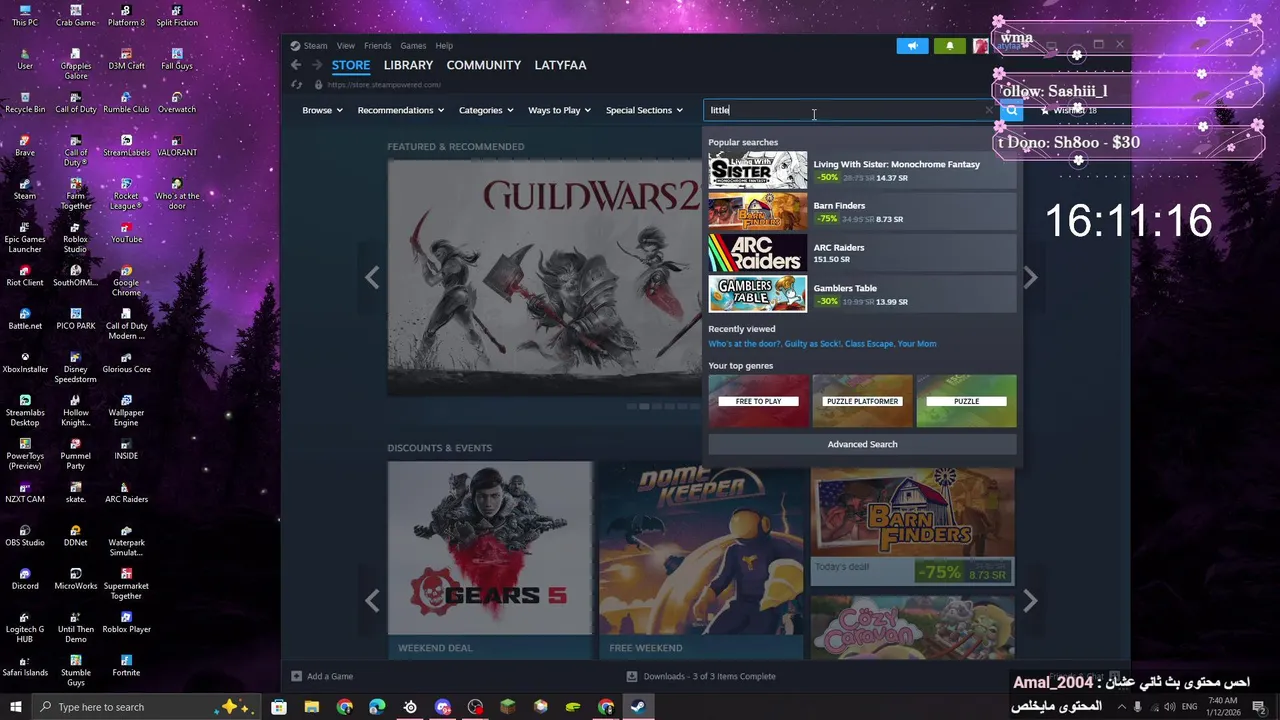This screenshot has width=1280, height=720.
Task: Open the Gamblers Table search result
Action: [862, 294]
